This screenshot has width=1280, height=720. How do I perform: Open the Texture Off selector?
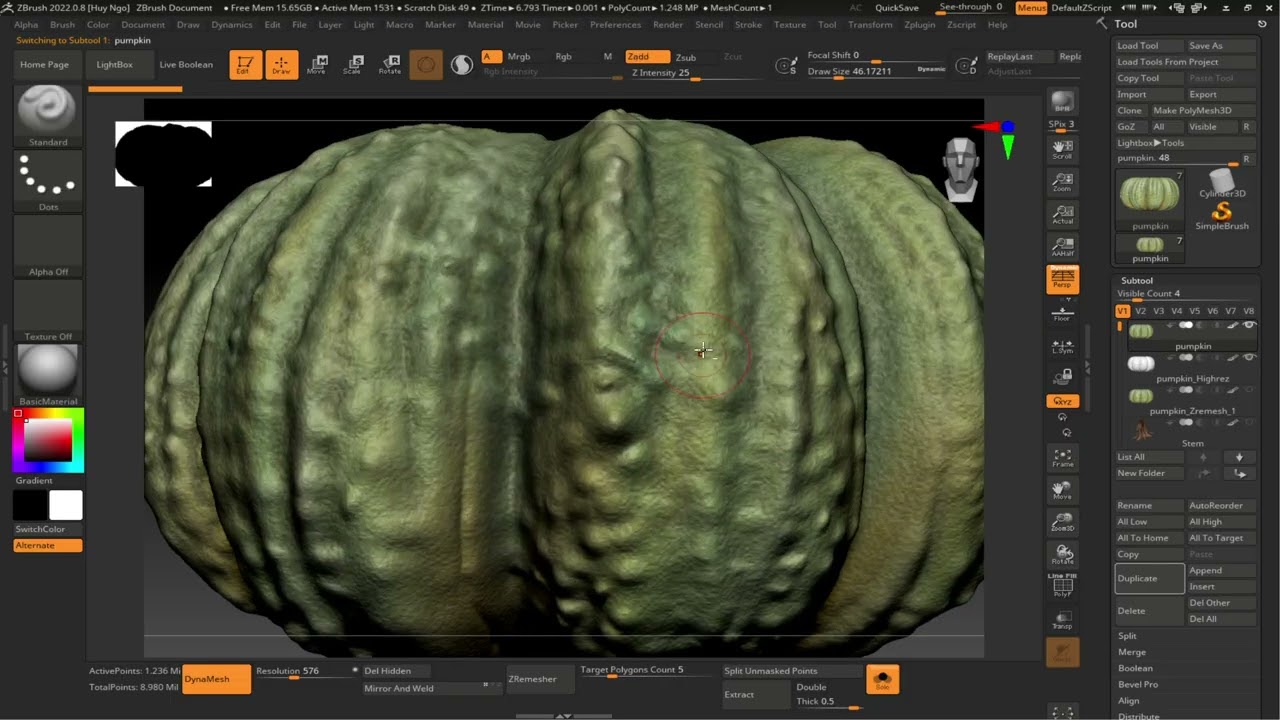tap(48, 310)
